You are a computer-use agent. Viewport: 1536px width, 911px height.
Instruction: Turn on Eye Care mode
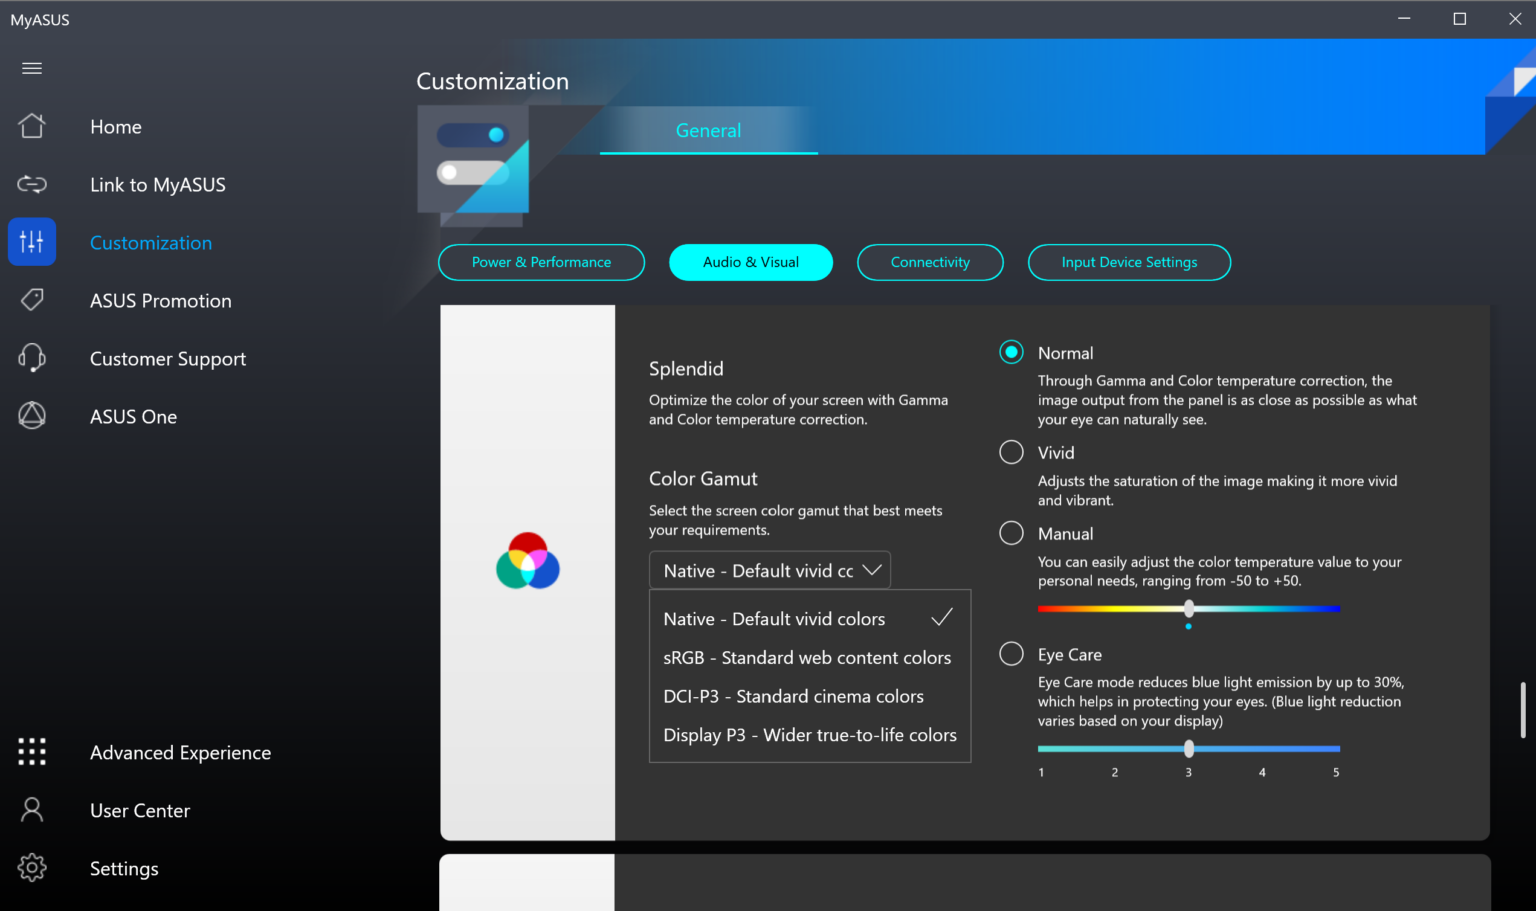click(1011, 654)
